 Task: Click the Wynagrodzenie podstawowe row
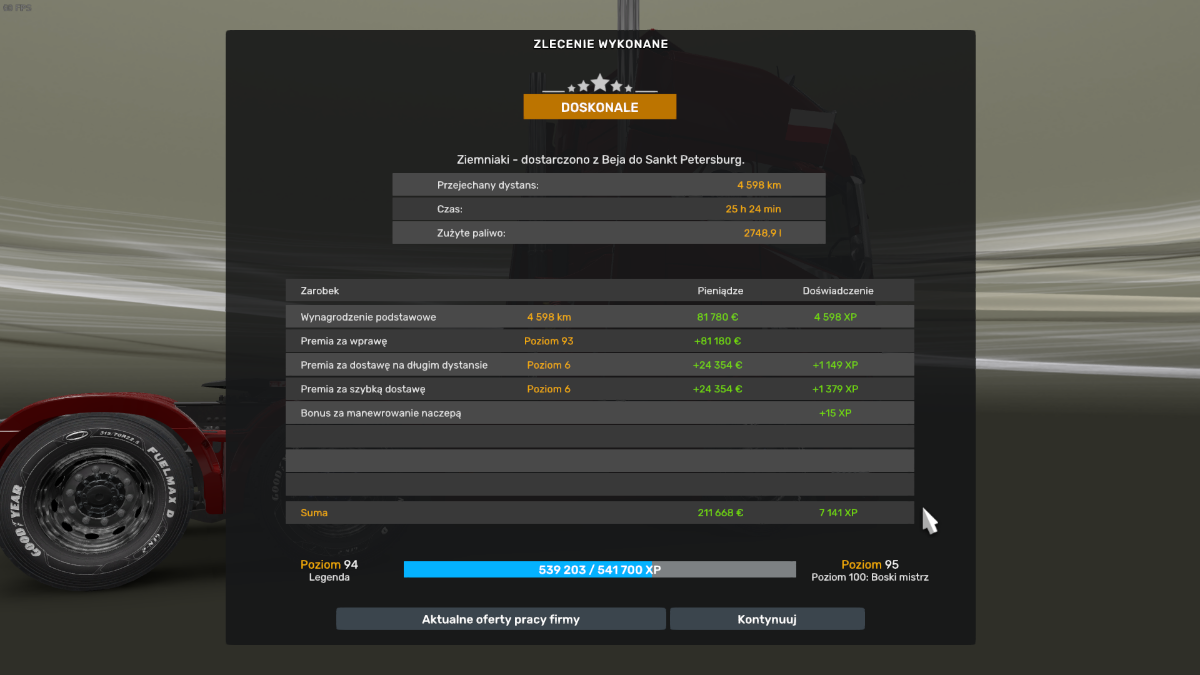599,317
